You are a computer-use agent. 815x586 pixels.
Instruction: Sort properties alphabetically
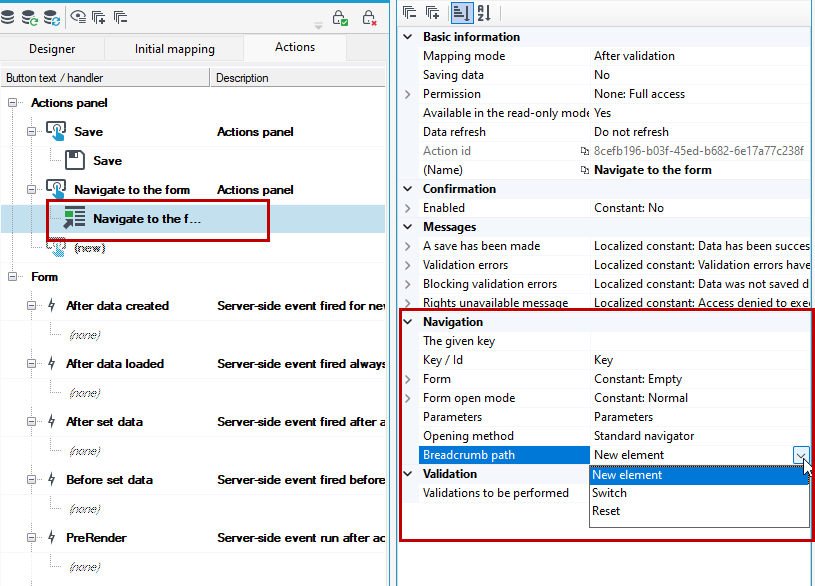point(484,12)
